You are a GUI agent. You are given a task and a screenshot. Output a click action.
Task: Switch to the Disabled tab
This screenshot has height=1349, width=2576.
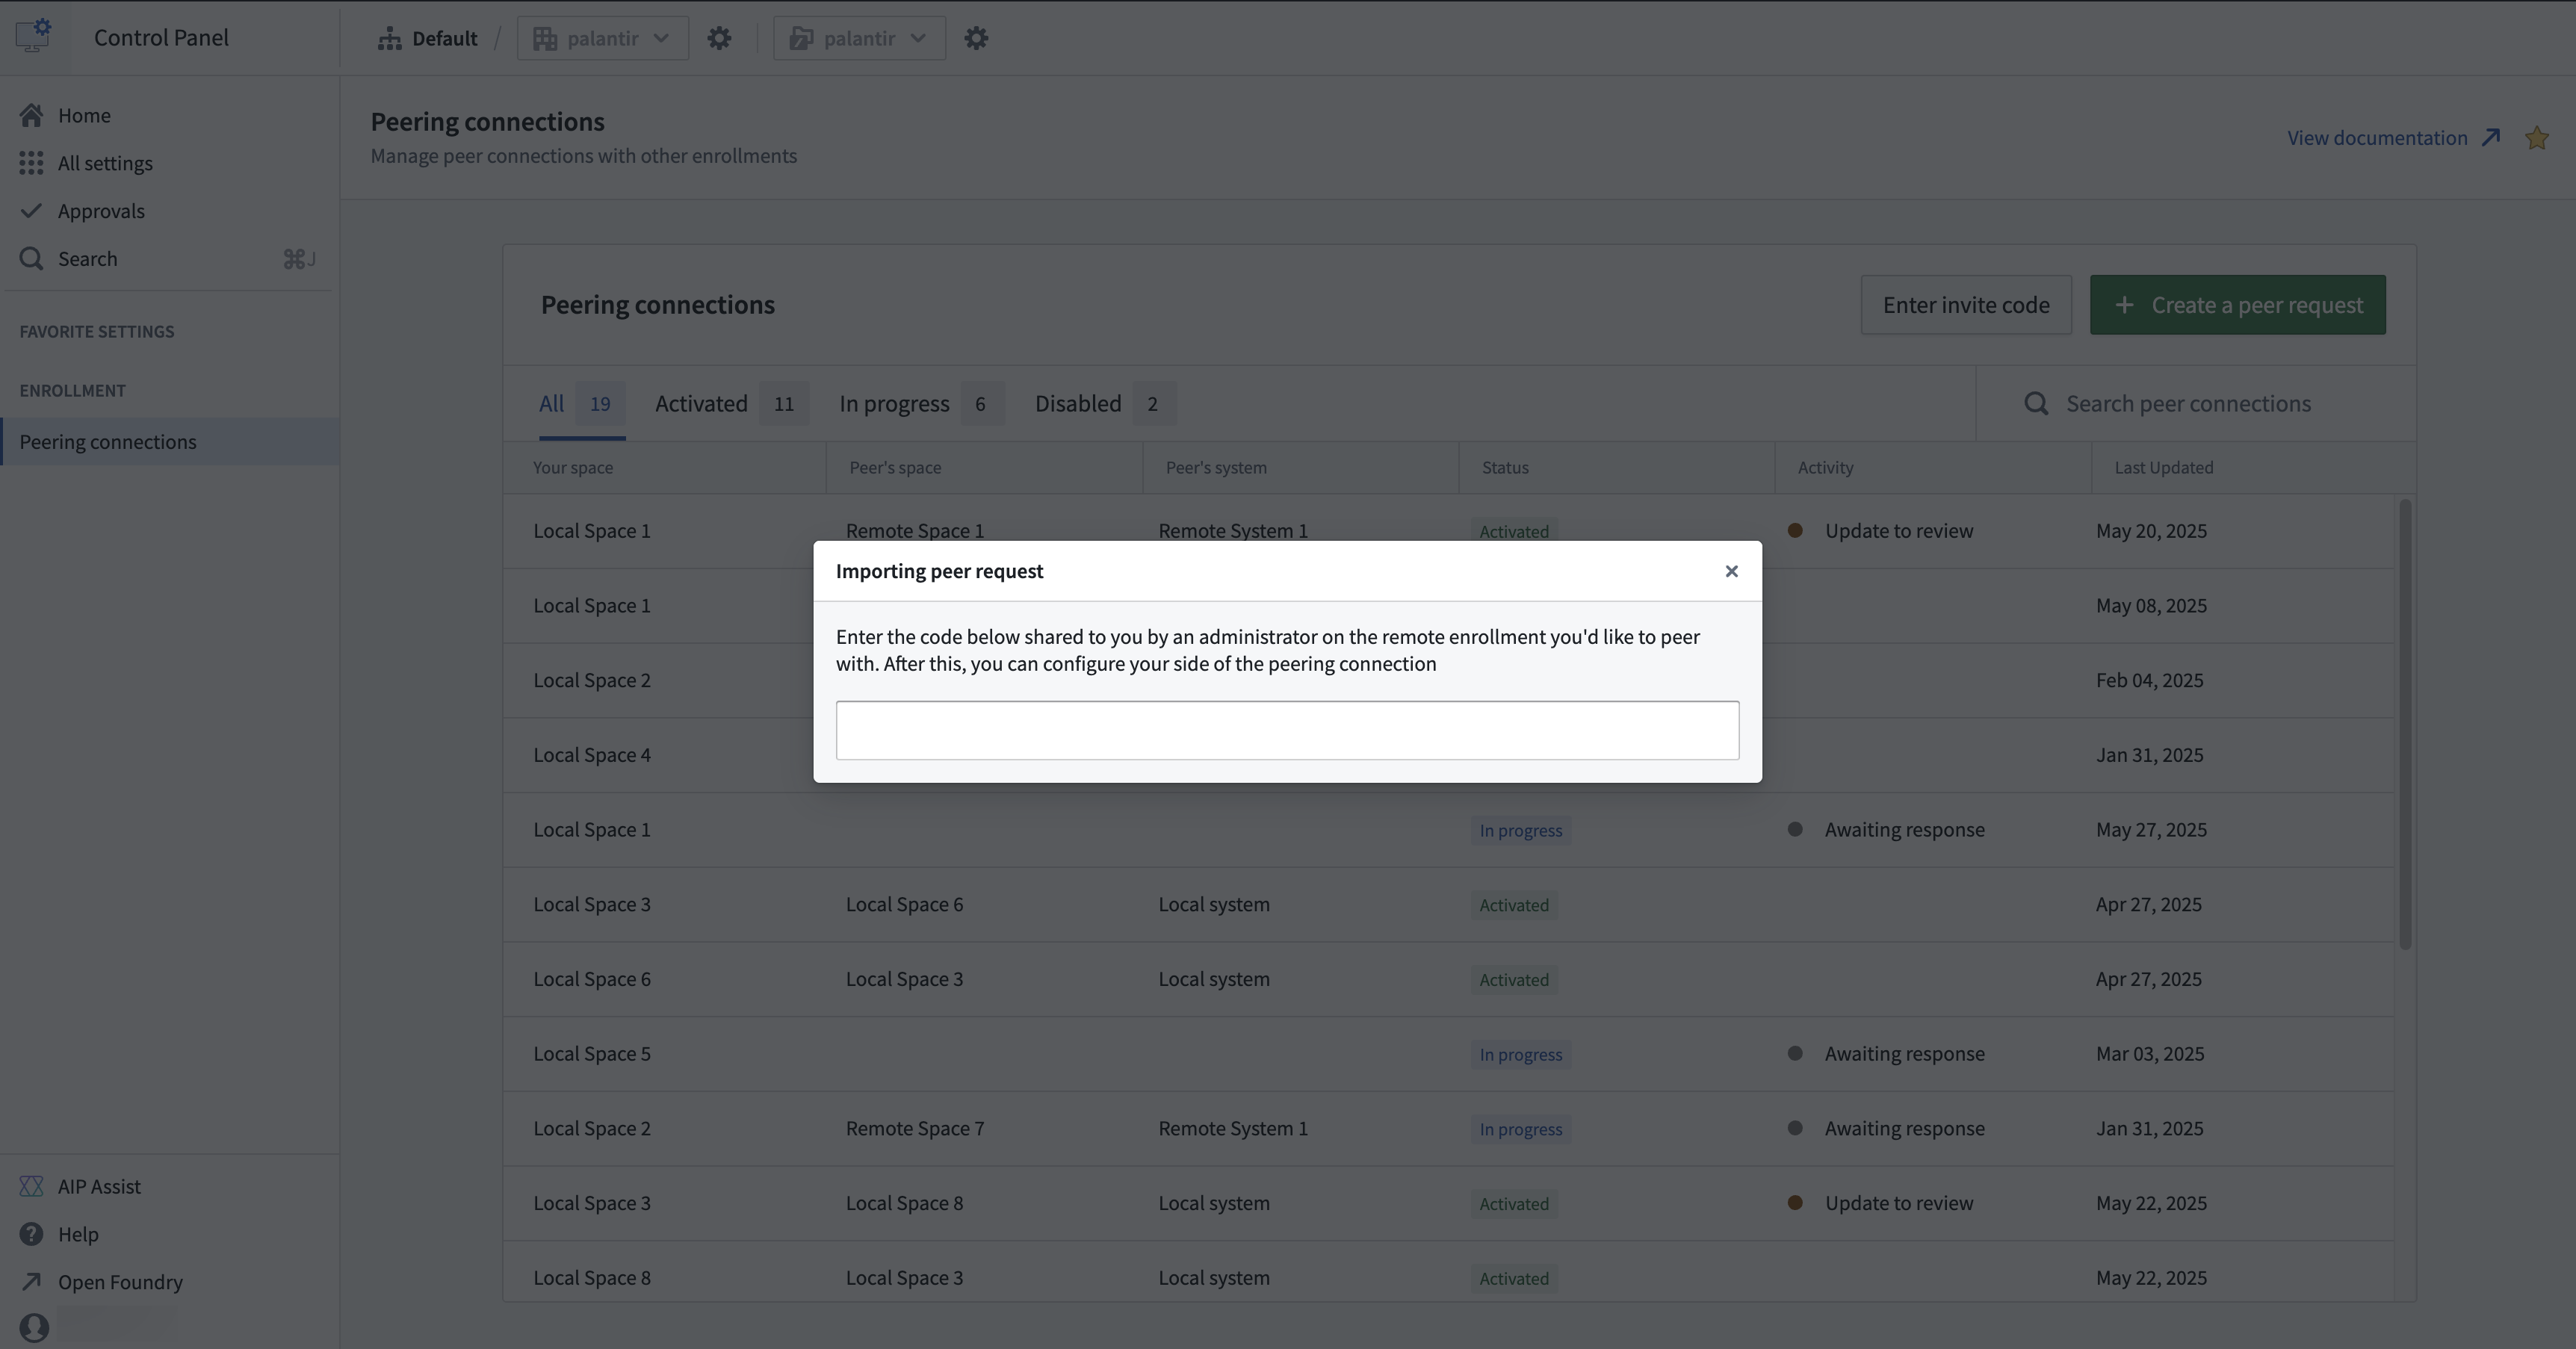1077,403
